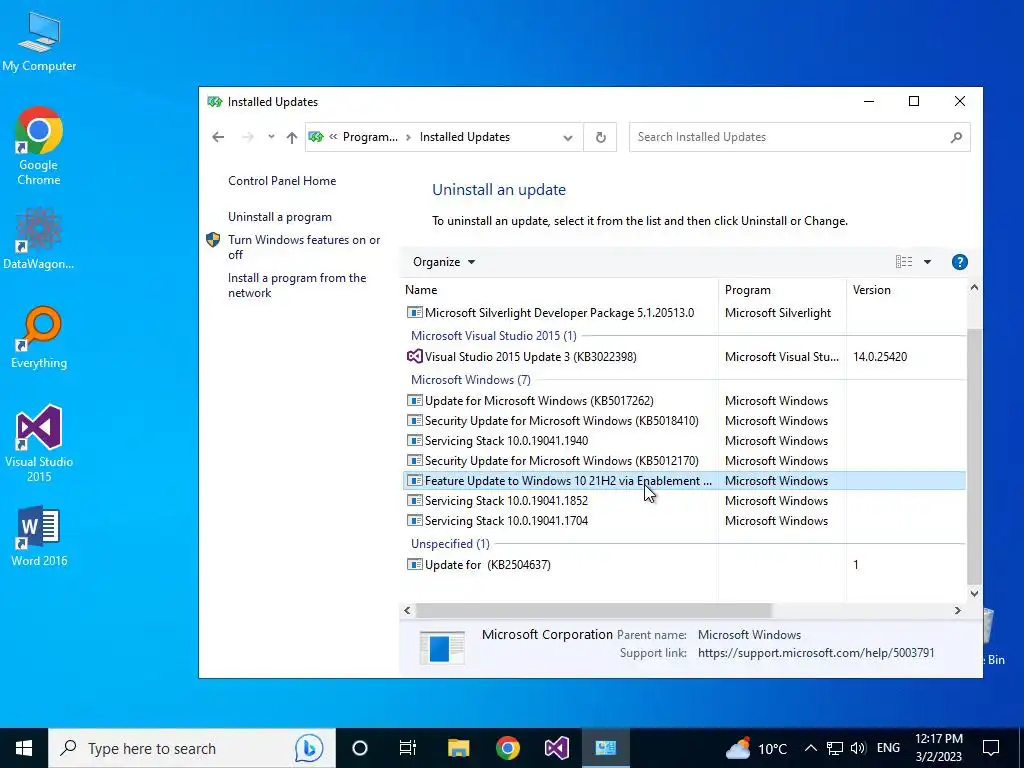Click the vertical scrollbar down arrow
The image size is (1024, 768).
click(974, 593)
